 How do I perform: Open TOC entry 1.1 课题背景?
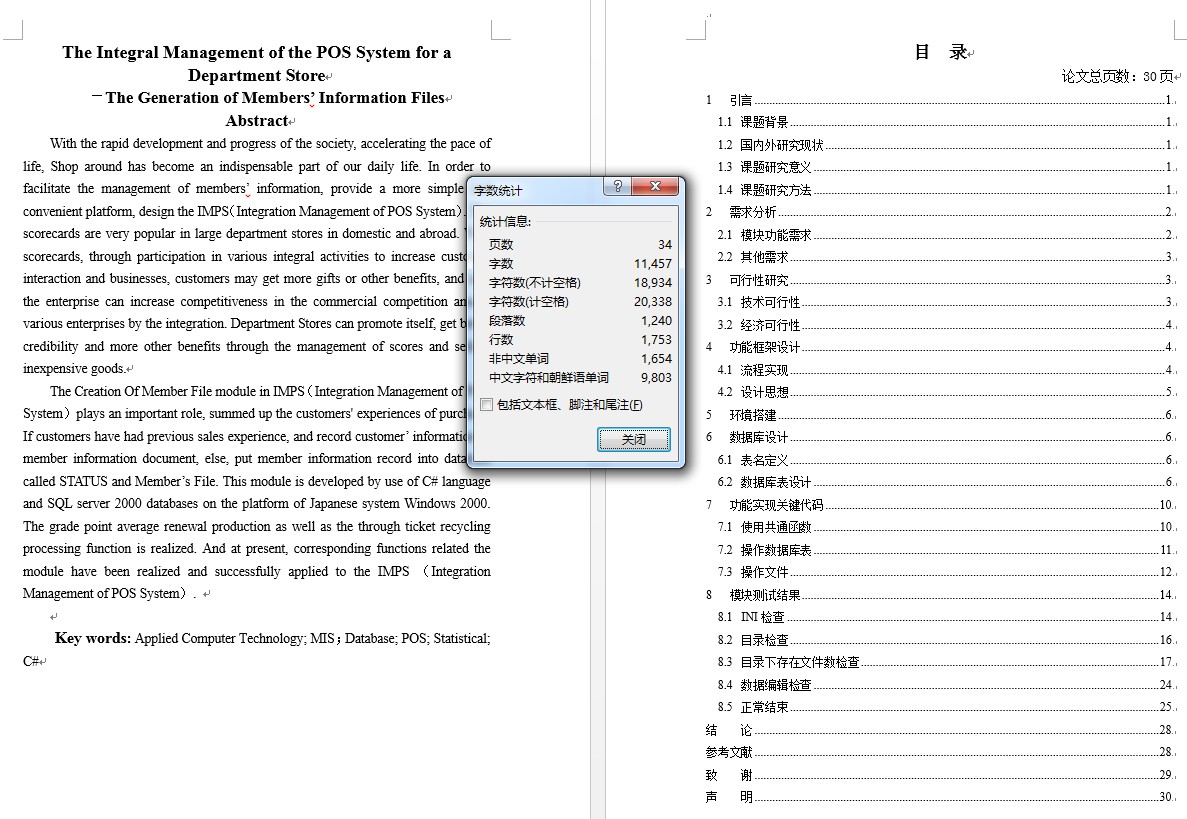coord(945,122)
